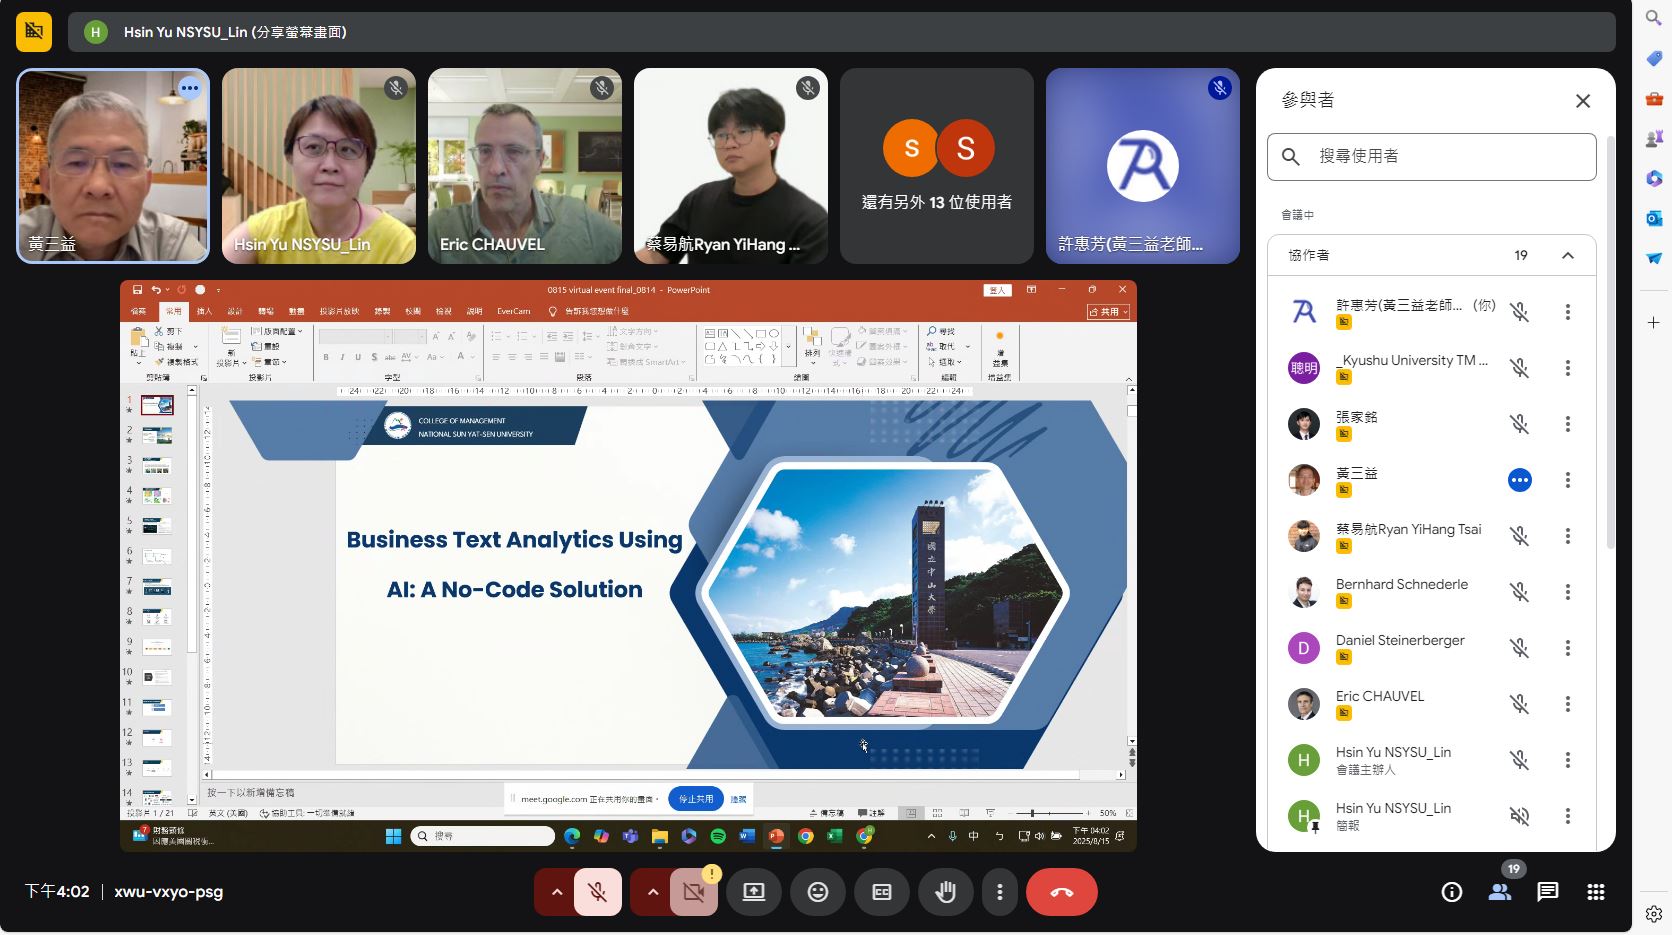Send an emoji reaction
Screen dimensions: 1672x935
point(818,892)
